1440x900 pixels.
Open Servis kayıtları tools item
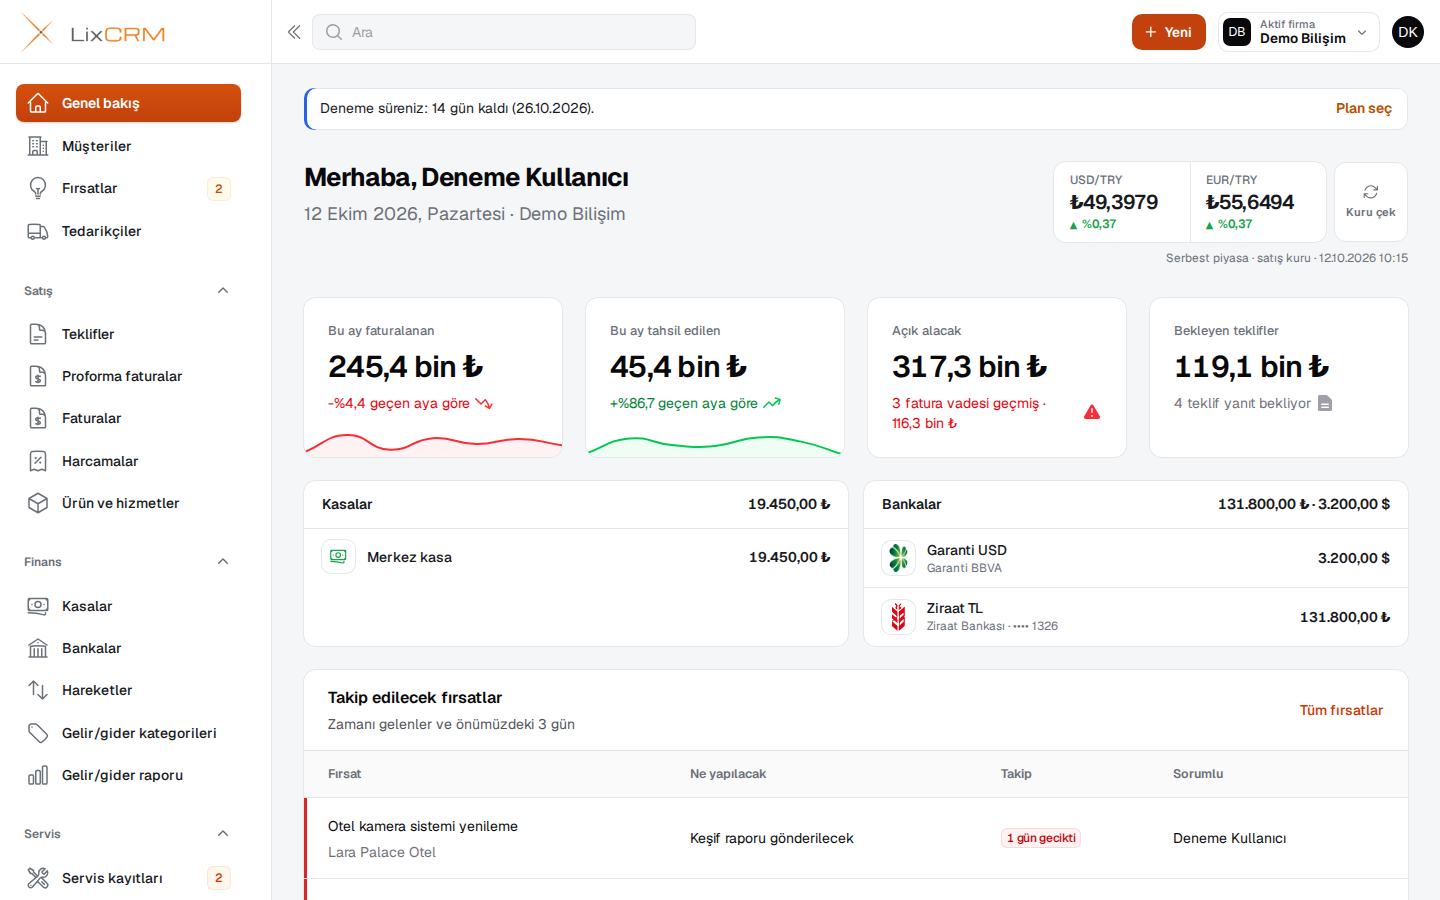point(128,878)
